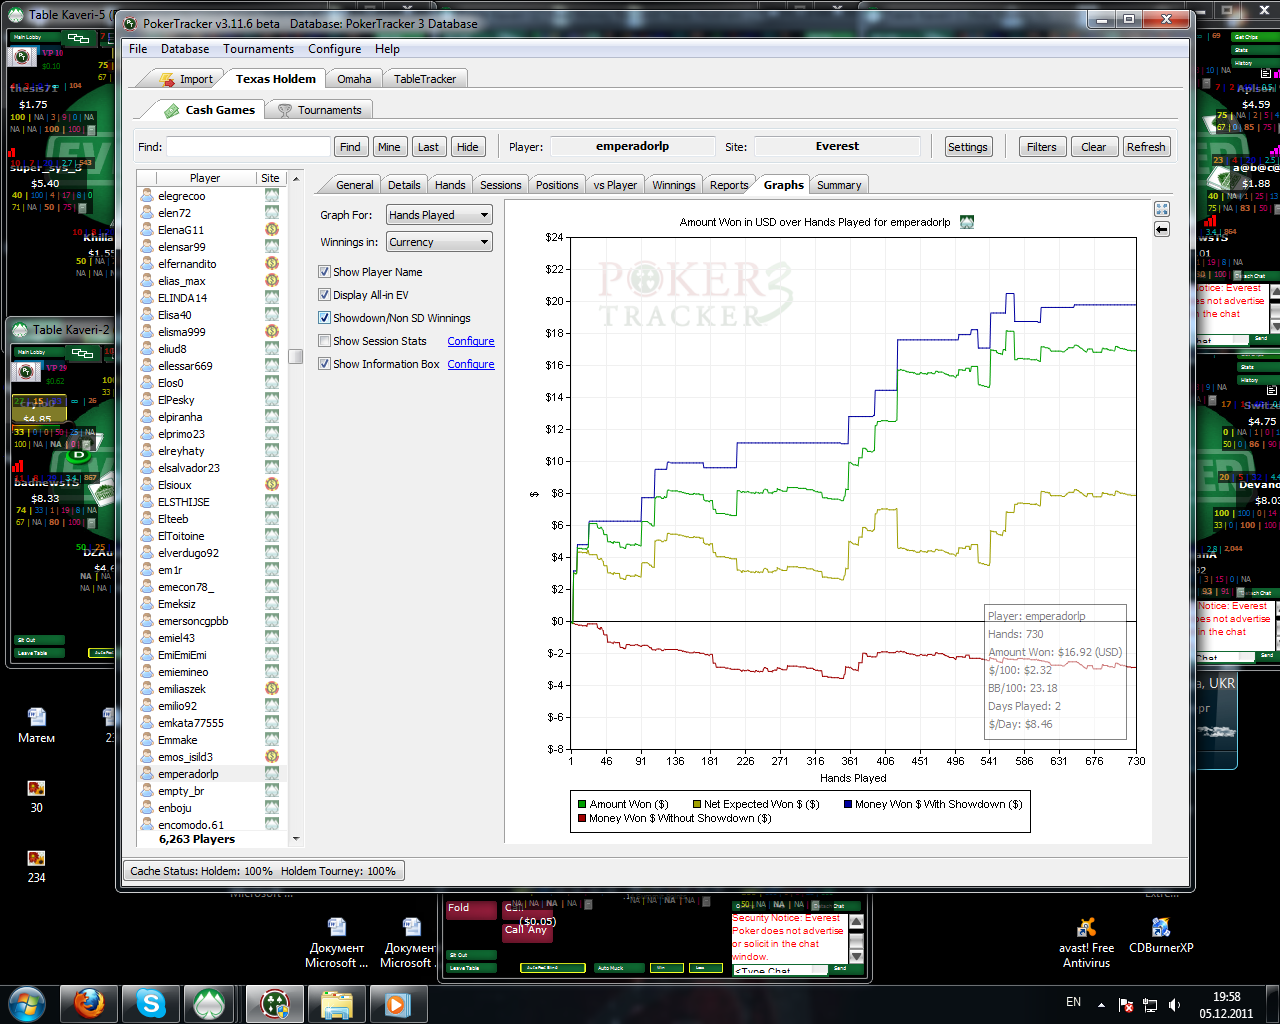Click the Mine button
This screenshot has width=1280, height=1024.
pos(389,147)
